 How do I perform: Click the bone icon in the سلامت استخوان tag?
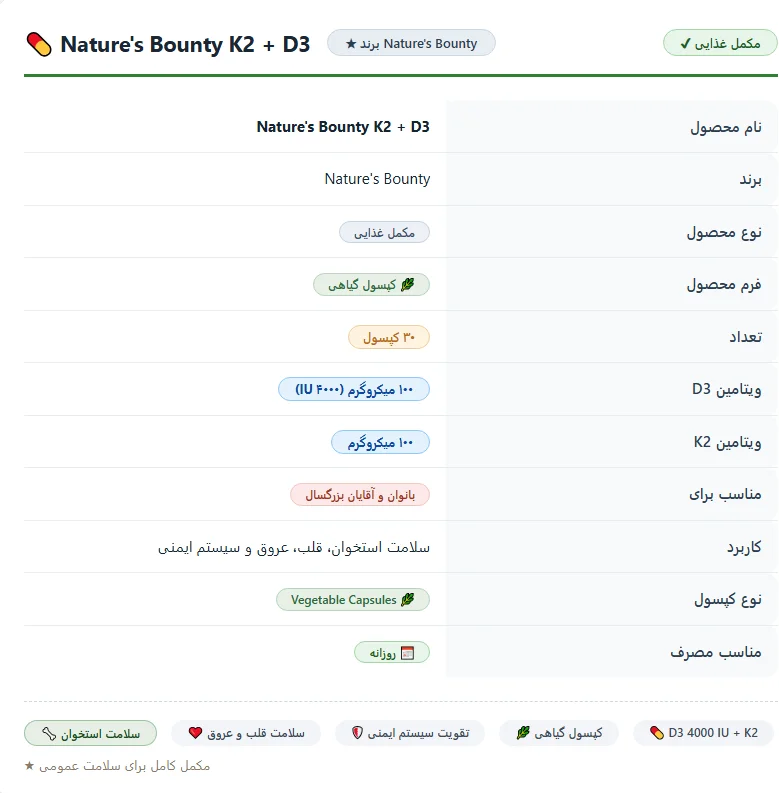tap(49, 733)
